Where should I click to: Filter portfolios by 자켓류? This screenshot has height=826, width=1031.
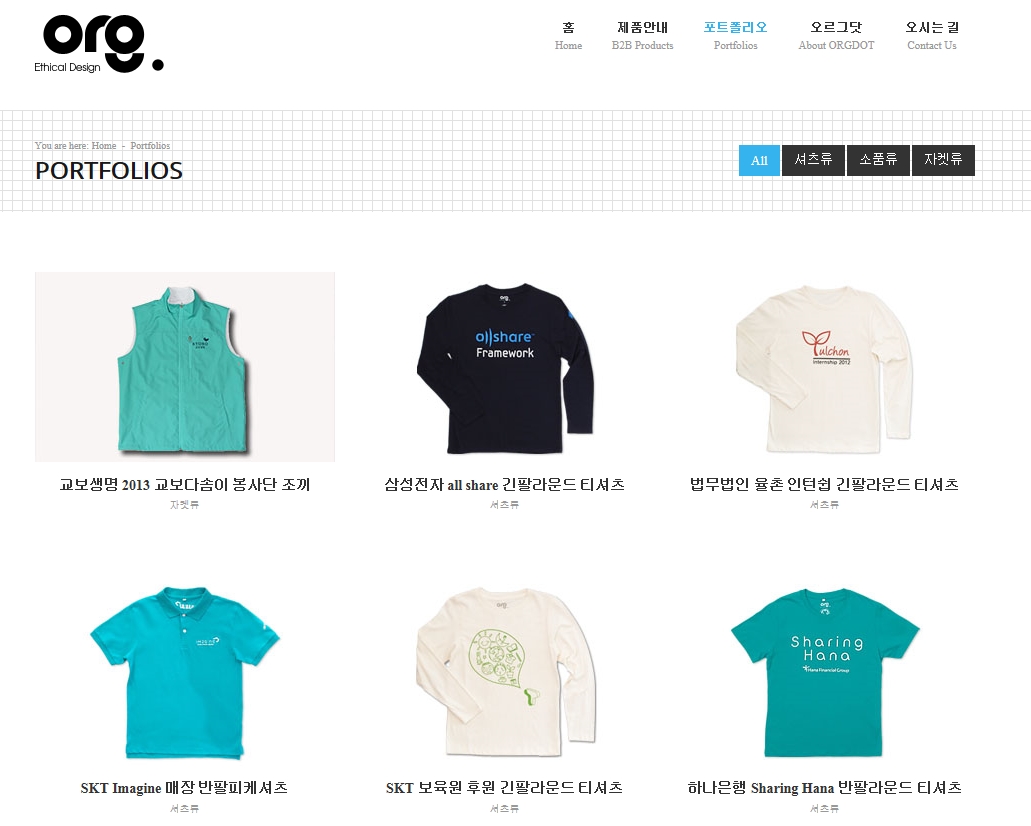[x=944, y=160]
